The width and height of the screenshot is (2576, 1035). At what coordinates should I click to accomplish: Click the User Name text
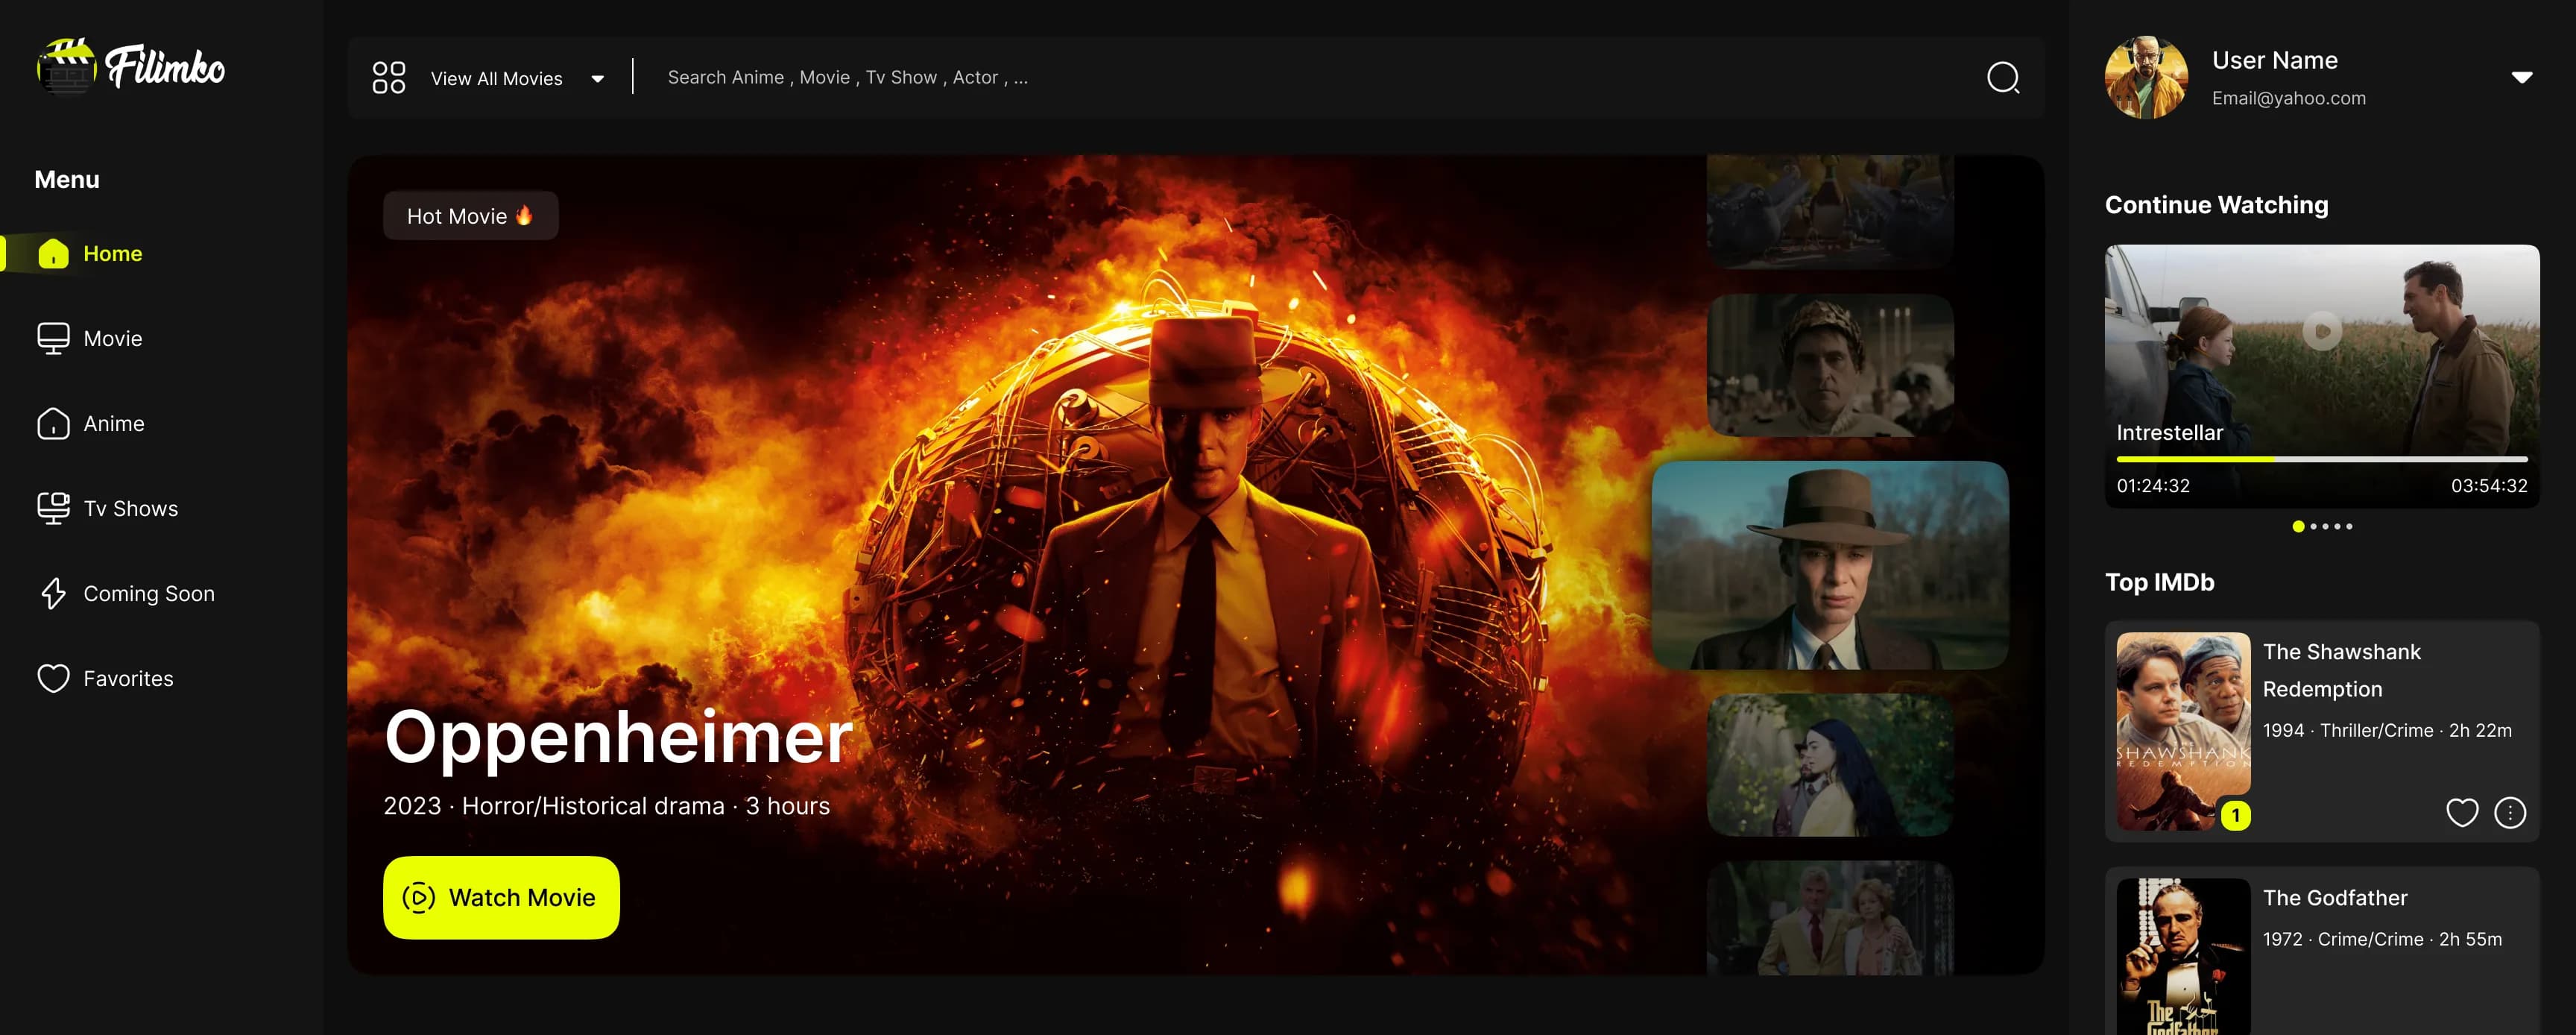click(2274, 60)
